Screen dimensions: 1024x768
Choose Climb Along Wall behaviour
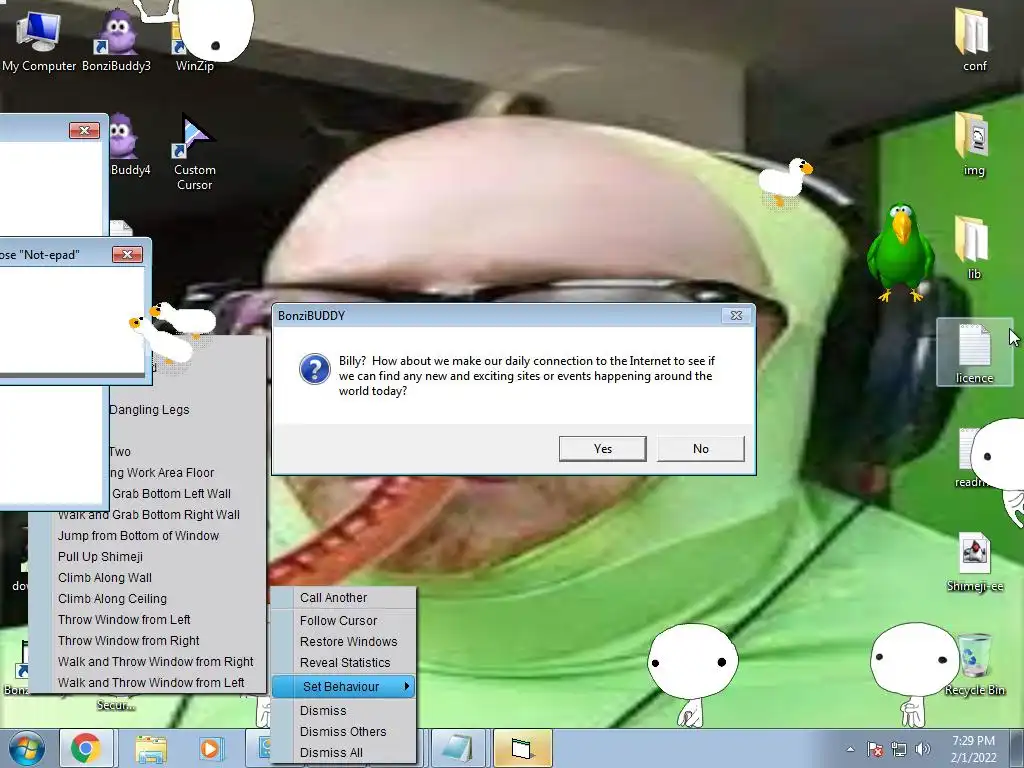[105, 577]
